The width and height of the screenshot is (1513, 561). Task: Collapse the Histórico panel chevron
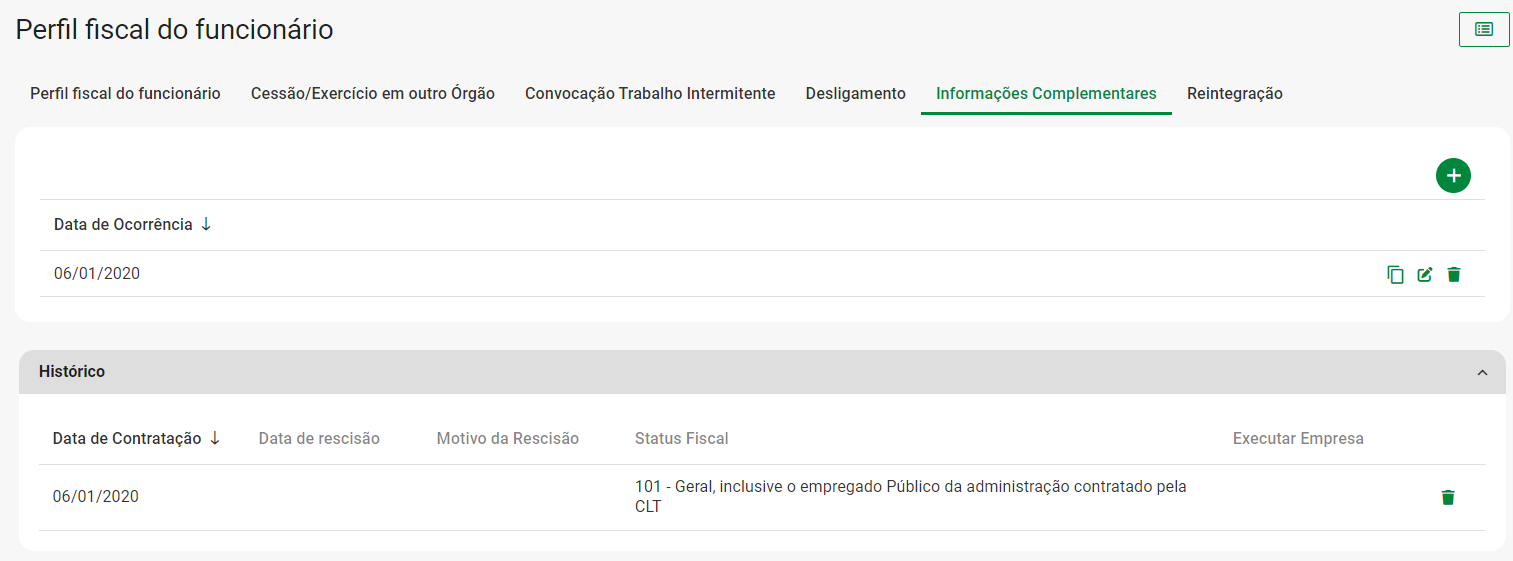coord(1482,372)
